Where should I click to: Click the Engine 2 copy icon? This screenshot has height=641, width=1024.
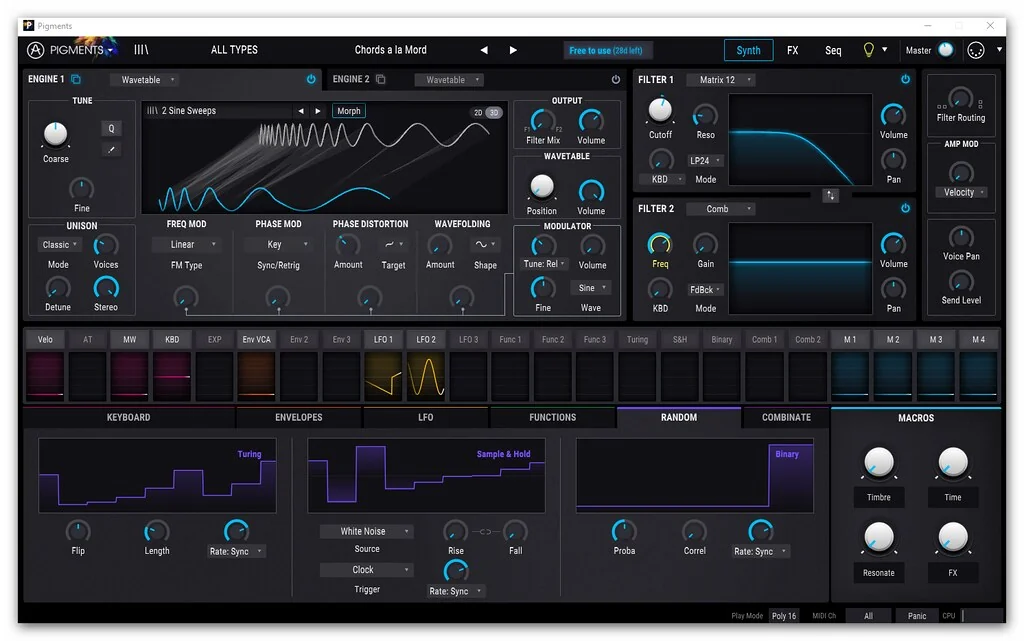point(381,79)
